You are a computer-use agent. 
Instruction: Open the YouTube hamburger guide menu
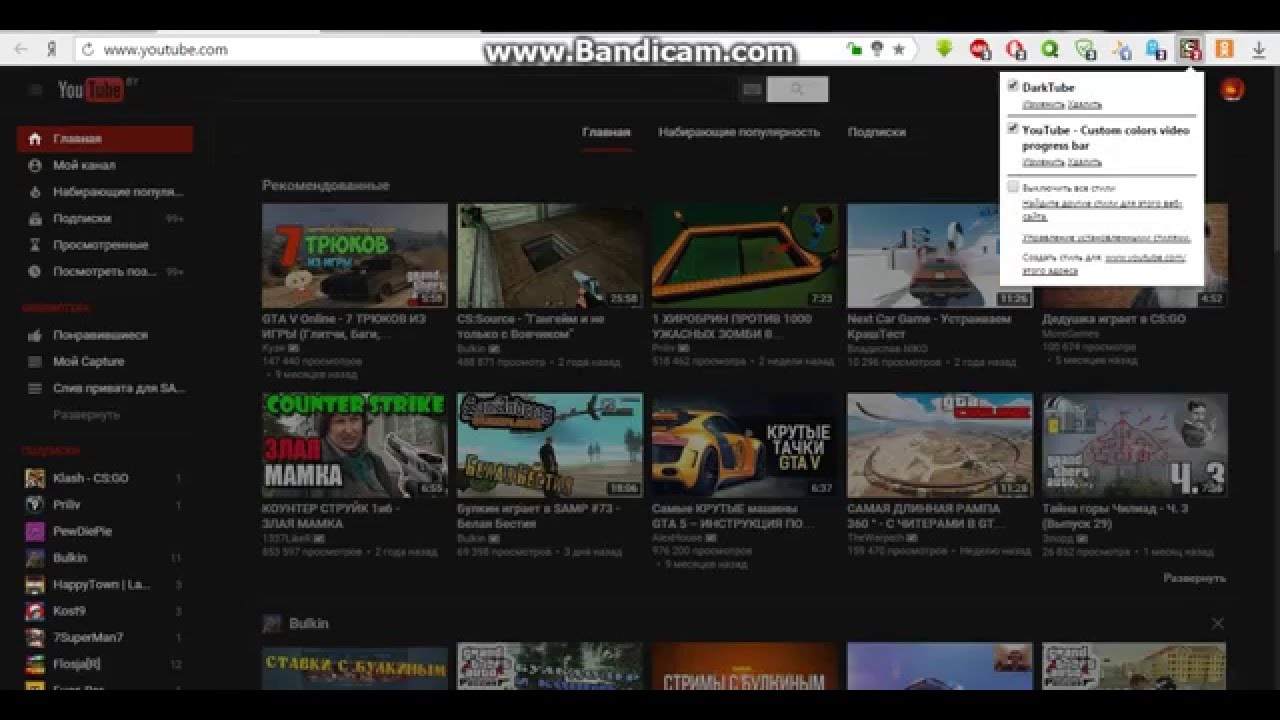36,90
